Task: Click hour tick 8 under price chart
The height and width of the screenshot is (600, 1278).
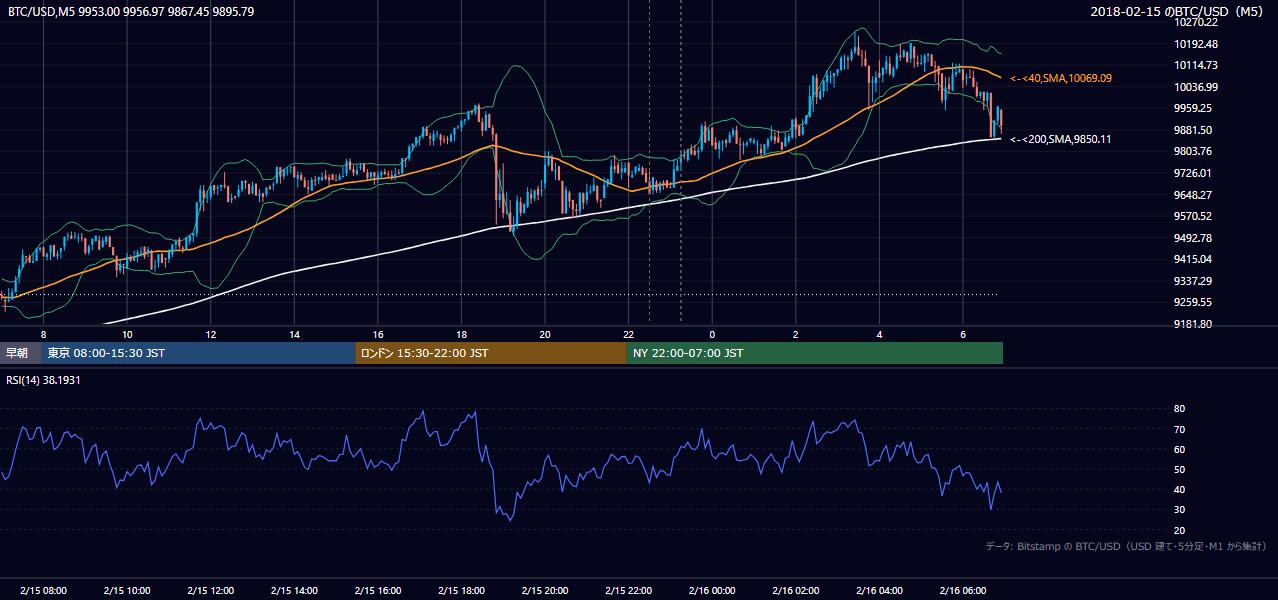Action: pyautogui.click(x=43, y=334)
